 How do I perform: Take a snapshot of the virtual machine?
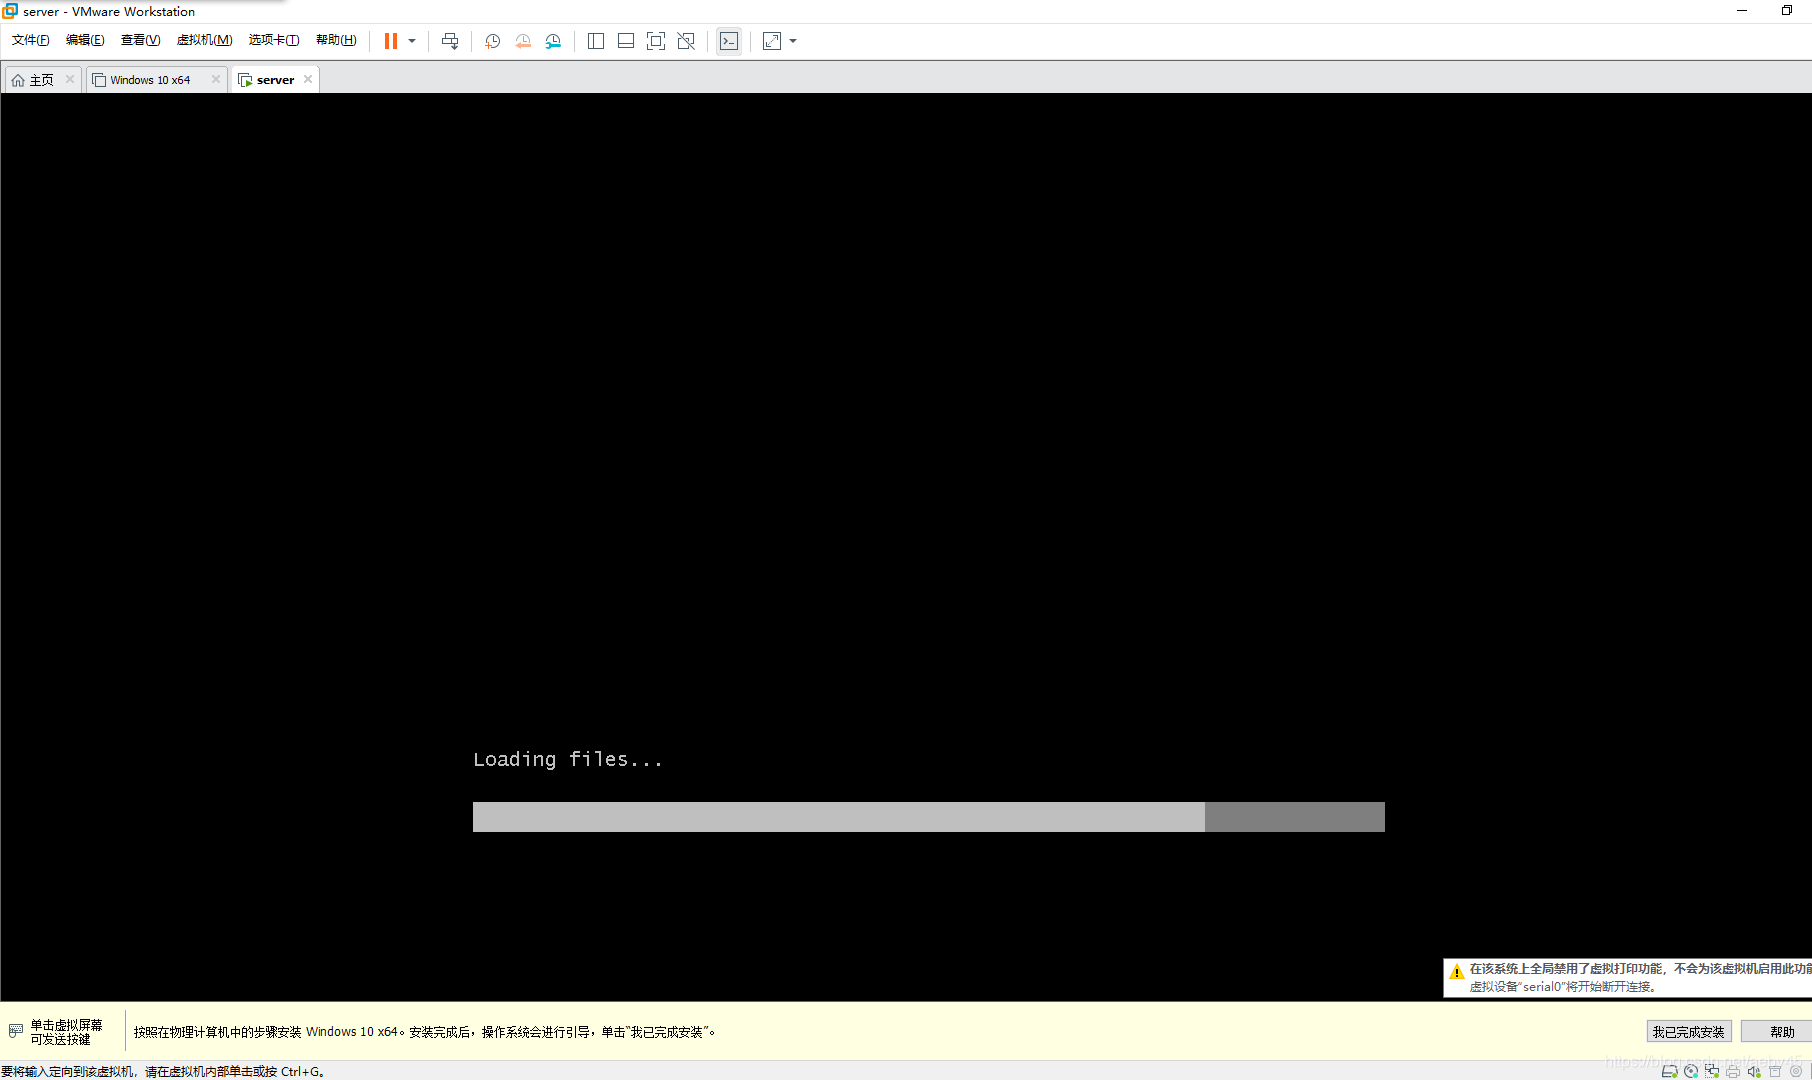pos(493,41)
